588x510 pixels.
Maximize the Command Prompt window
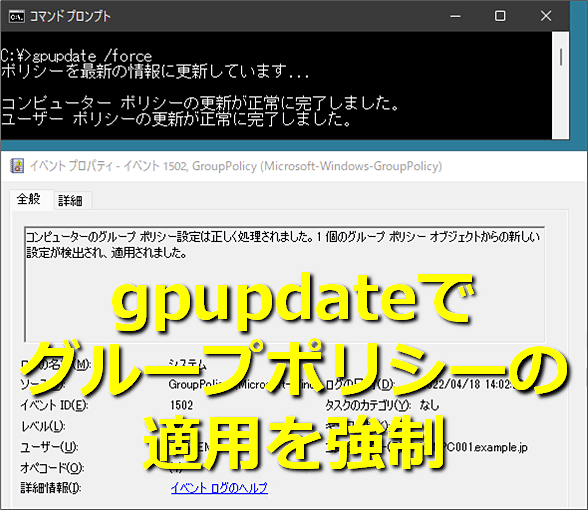pos(500,16)
